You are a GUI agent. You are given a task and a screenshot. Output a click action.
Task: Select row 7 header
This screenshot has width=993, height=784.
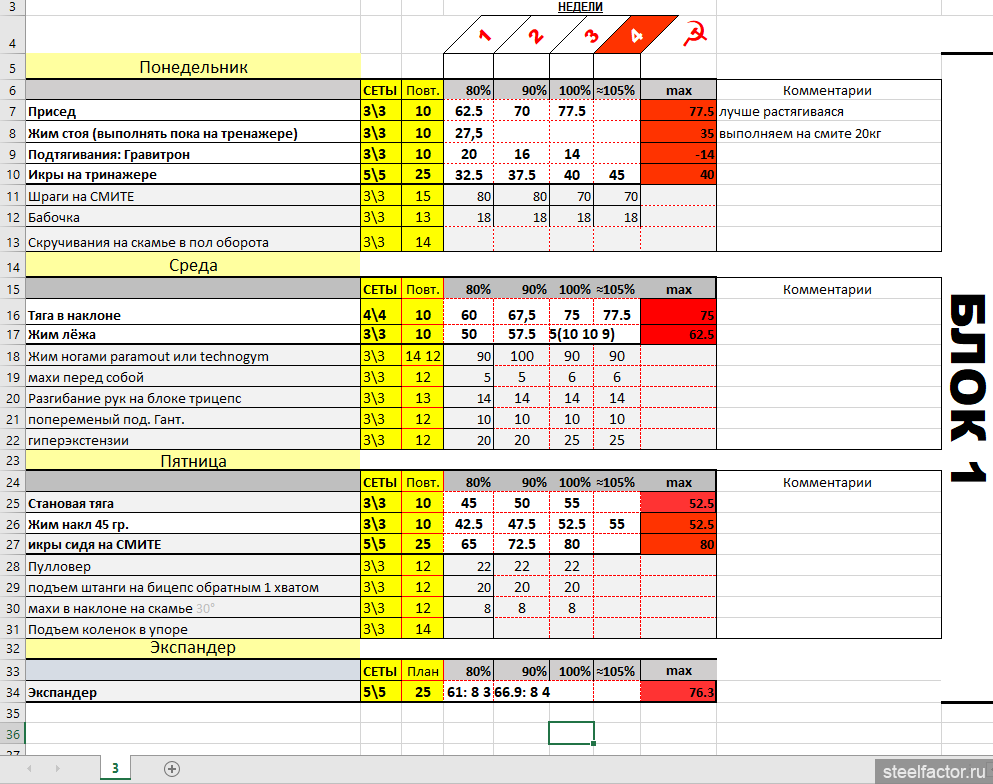[x=12, y=111]
